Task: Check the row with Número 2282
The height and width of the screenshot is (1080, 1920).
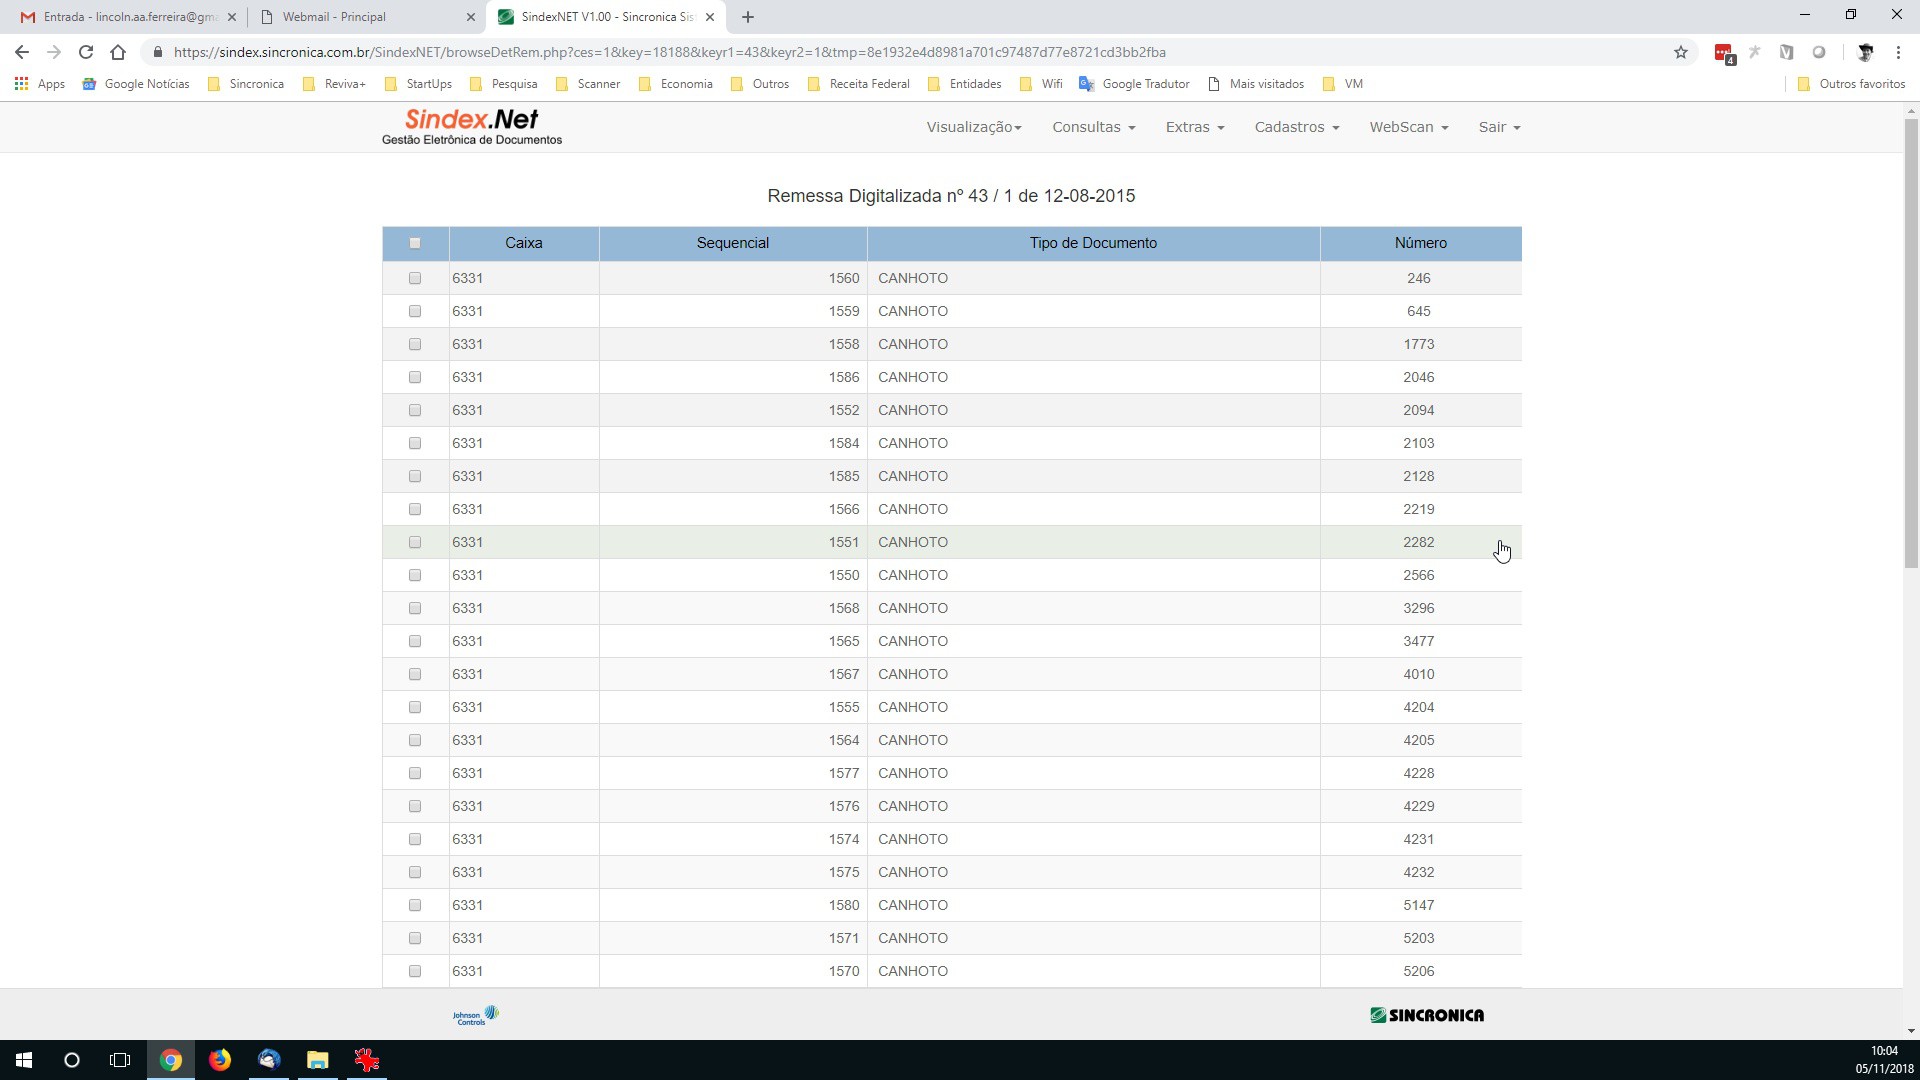Action: pos(415,542)
